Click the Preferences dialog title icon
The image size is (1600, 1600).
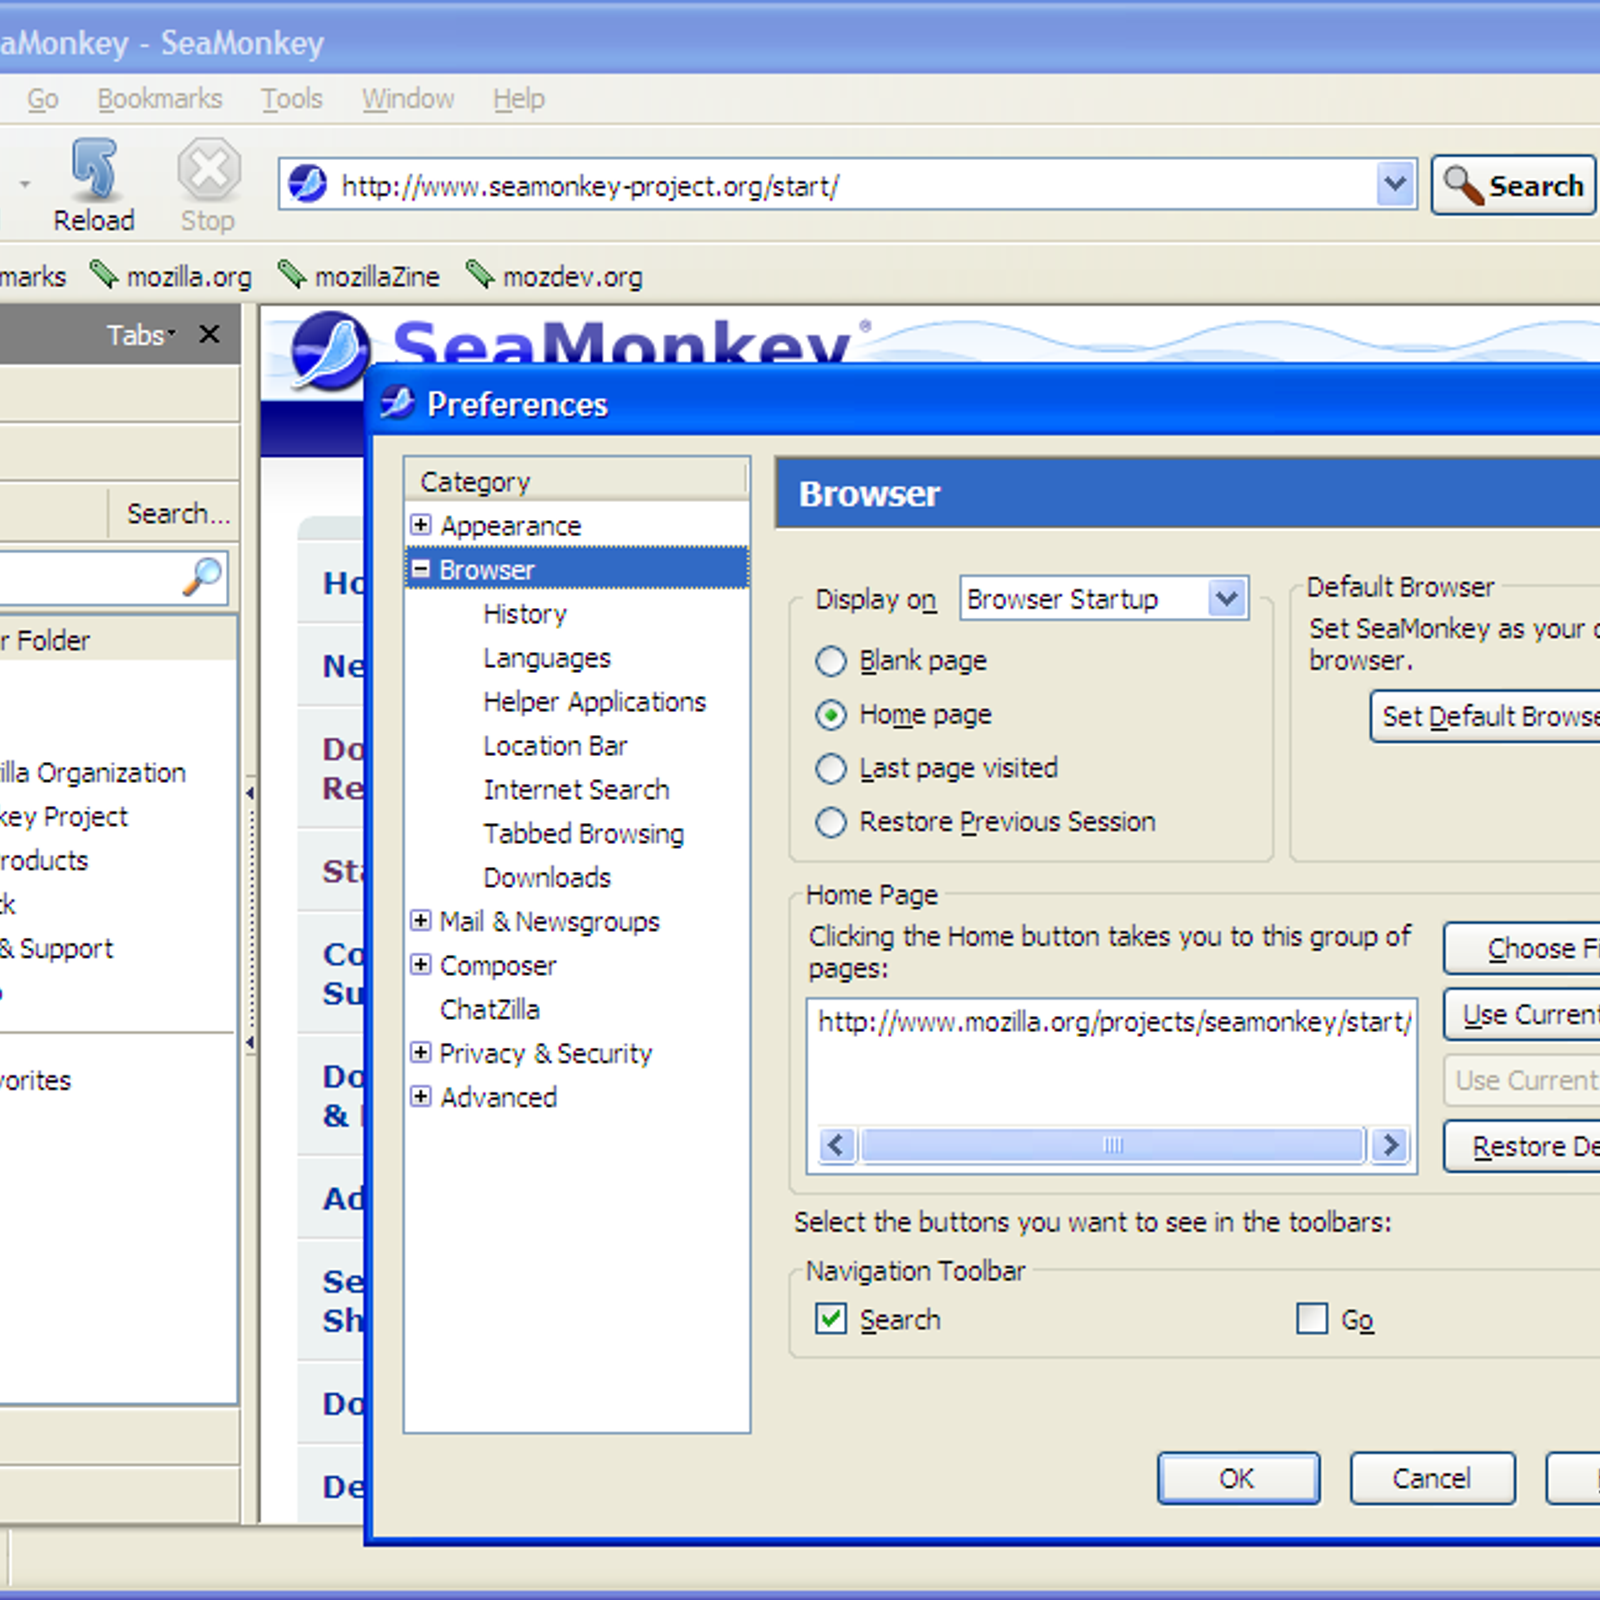point(397,403)
